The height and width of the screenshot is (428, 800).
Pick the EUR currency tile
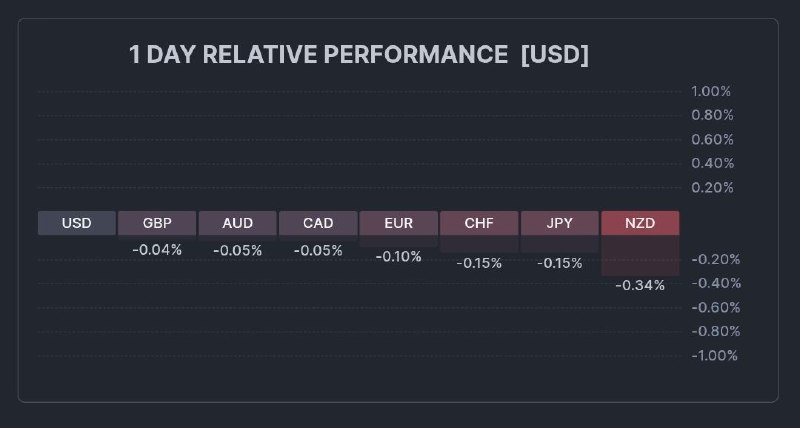click(x=399, y=223)
